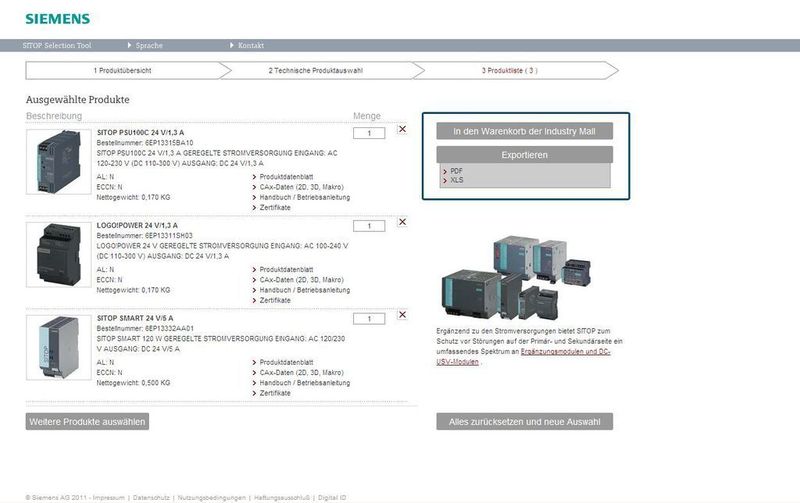This screenshot has height=503, width=800.
Task: Open the Nutzungsbedingungen footer link
Action: (x=212, y=497)
